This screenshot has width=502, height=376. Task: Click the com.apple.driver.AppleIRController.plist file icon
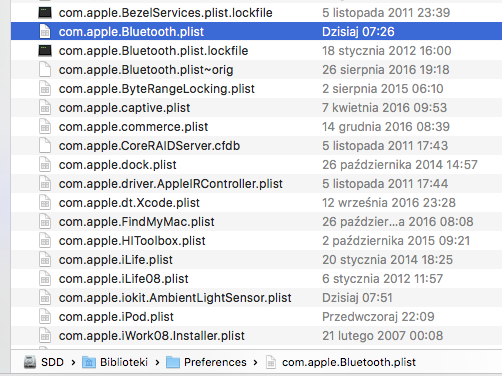tap(45, 184)
